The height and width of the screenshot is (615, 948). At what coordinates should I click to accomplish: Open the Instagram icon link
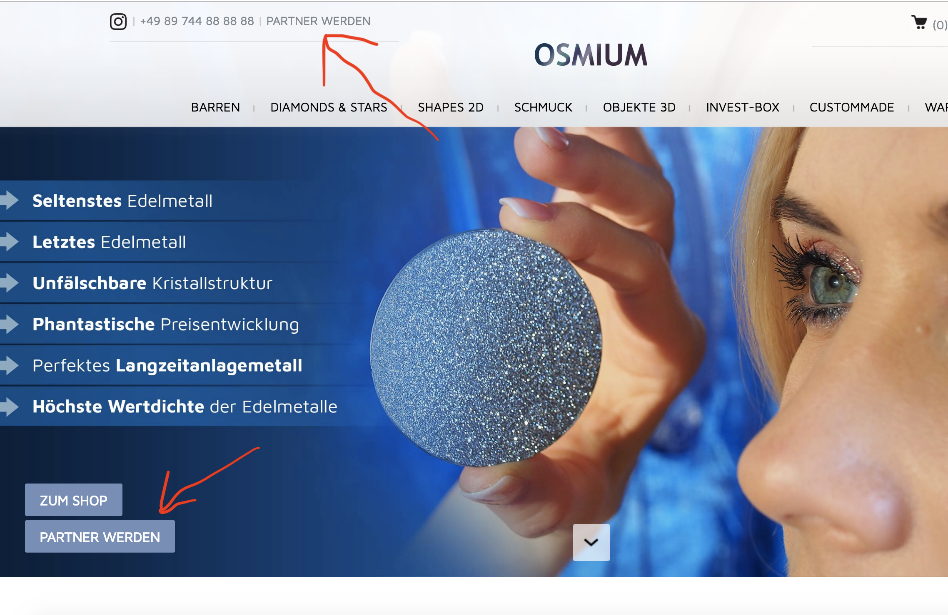118,22
